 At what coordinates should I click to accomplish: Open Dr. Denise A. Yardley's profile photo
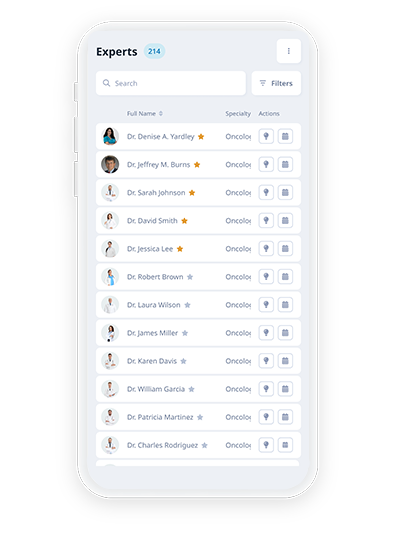[110, 136]
